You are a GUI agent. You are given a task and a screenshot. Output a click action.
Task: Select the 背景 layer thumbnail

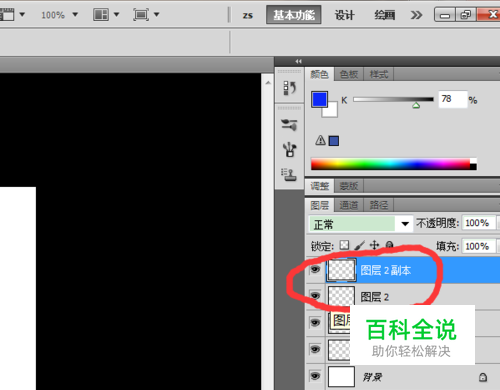coord(341,376)
